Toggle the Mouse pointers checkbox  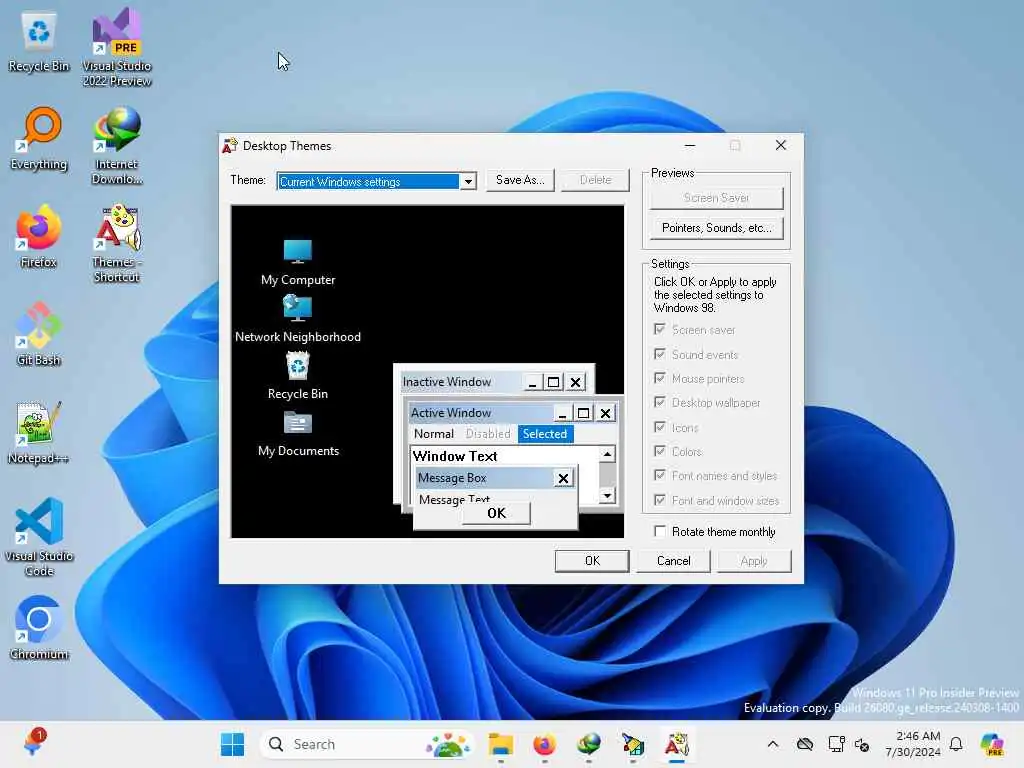coord(660,378)
